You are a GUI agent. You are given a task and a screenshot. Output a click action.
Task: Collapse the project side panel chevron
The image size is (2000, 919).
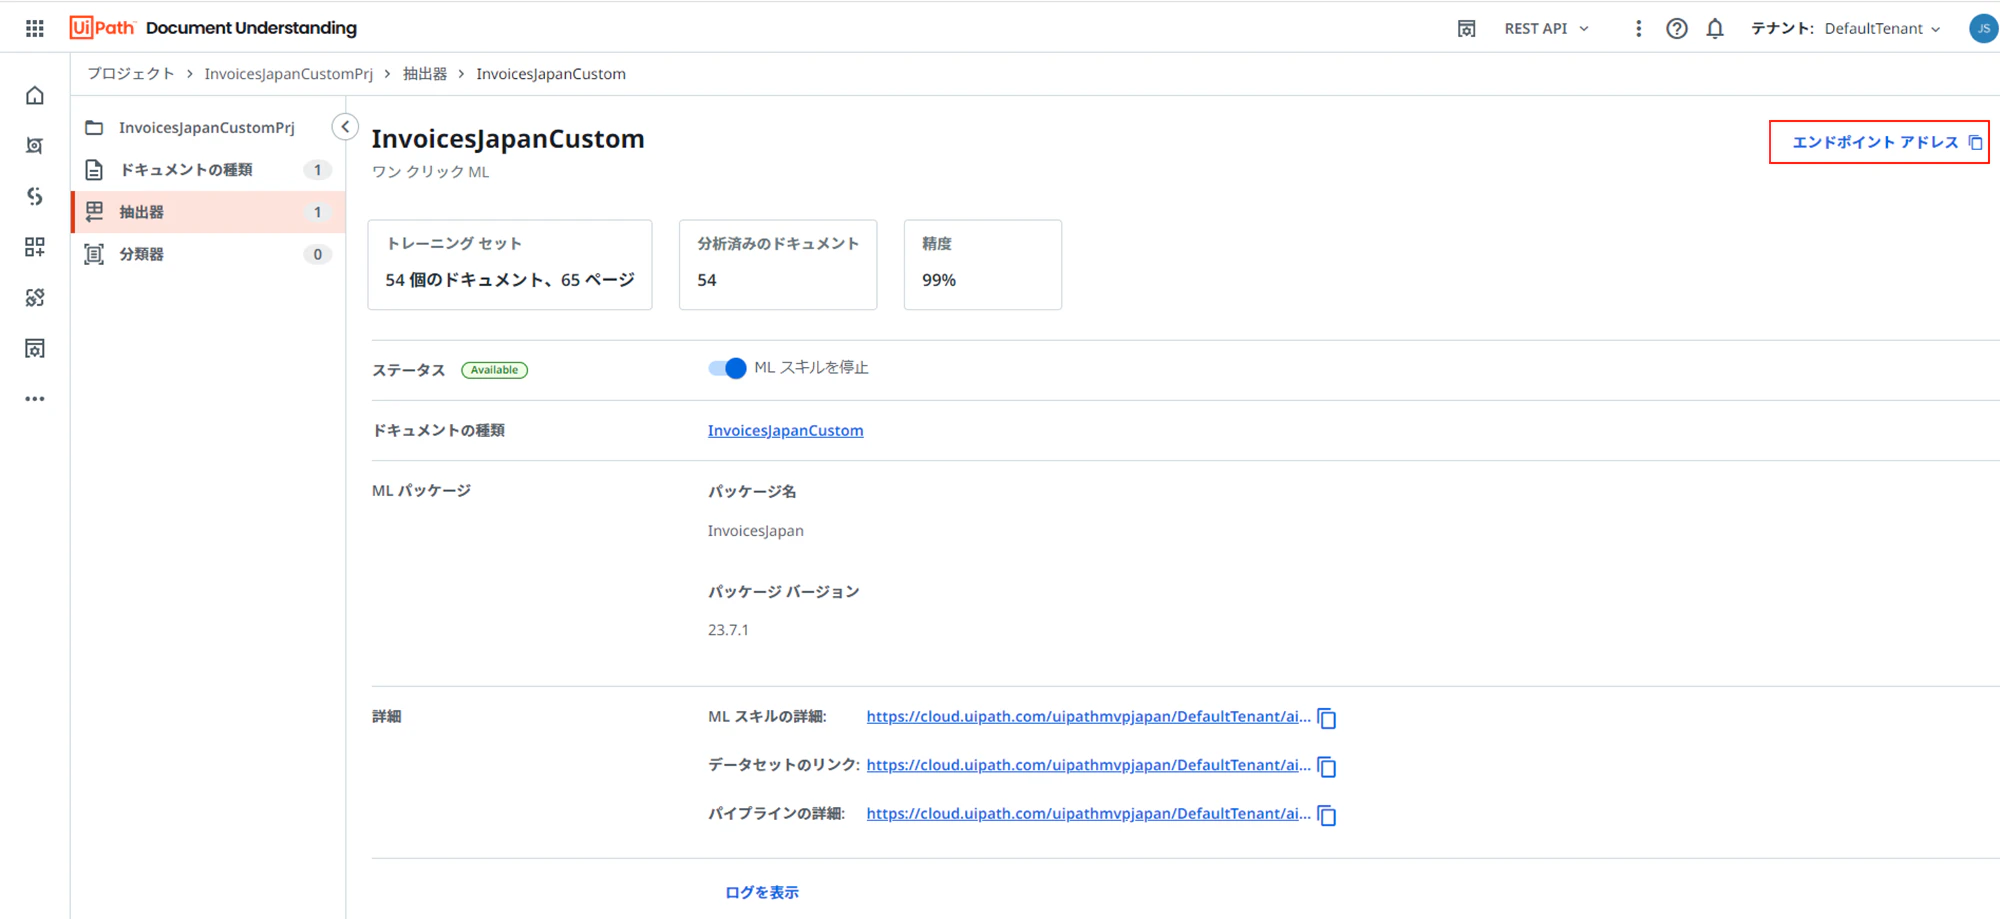[345, 127]
